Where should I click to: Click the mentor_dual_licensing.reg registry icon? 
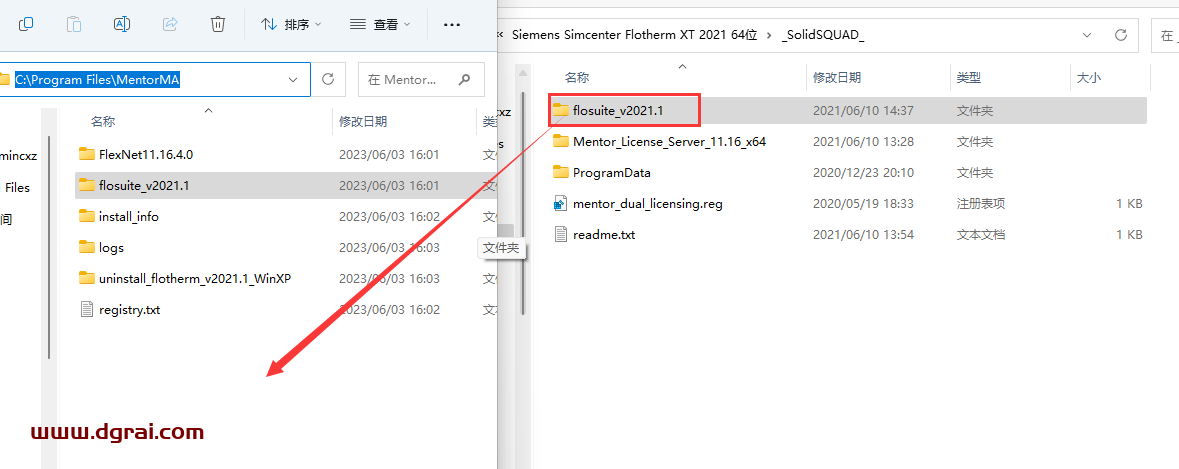561,203
